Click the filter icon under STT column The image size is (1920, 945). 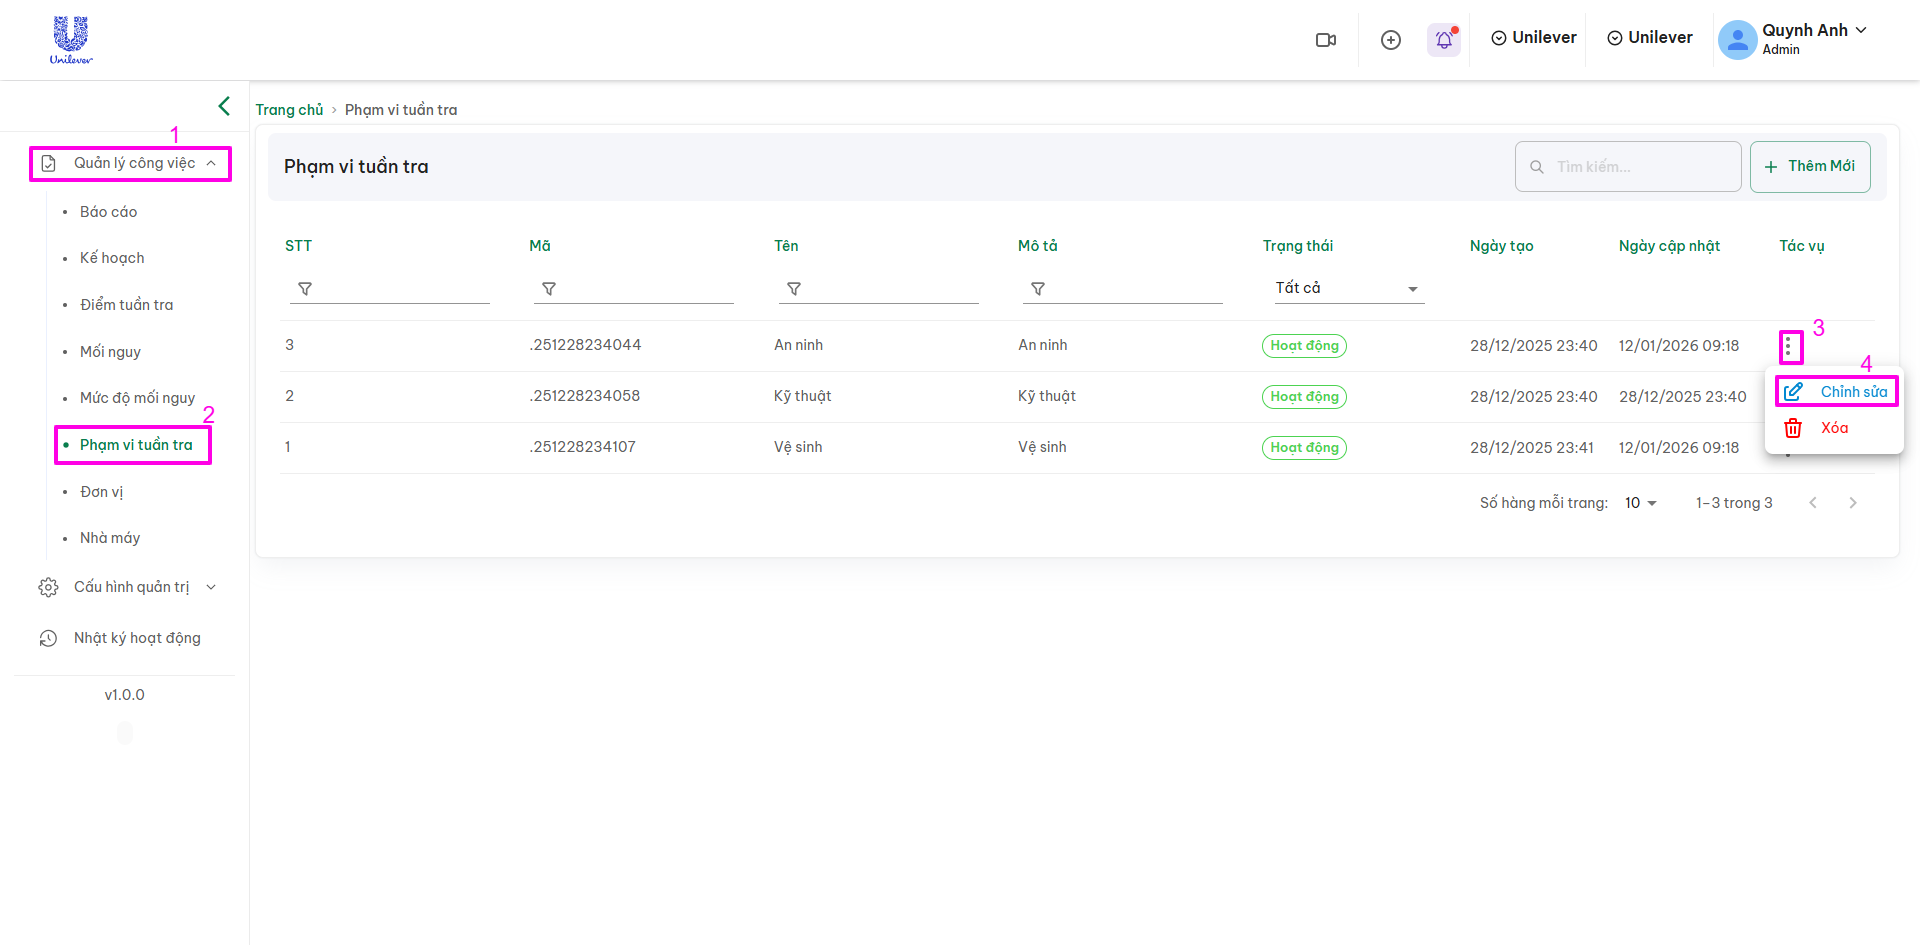click(305, 289)
